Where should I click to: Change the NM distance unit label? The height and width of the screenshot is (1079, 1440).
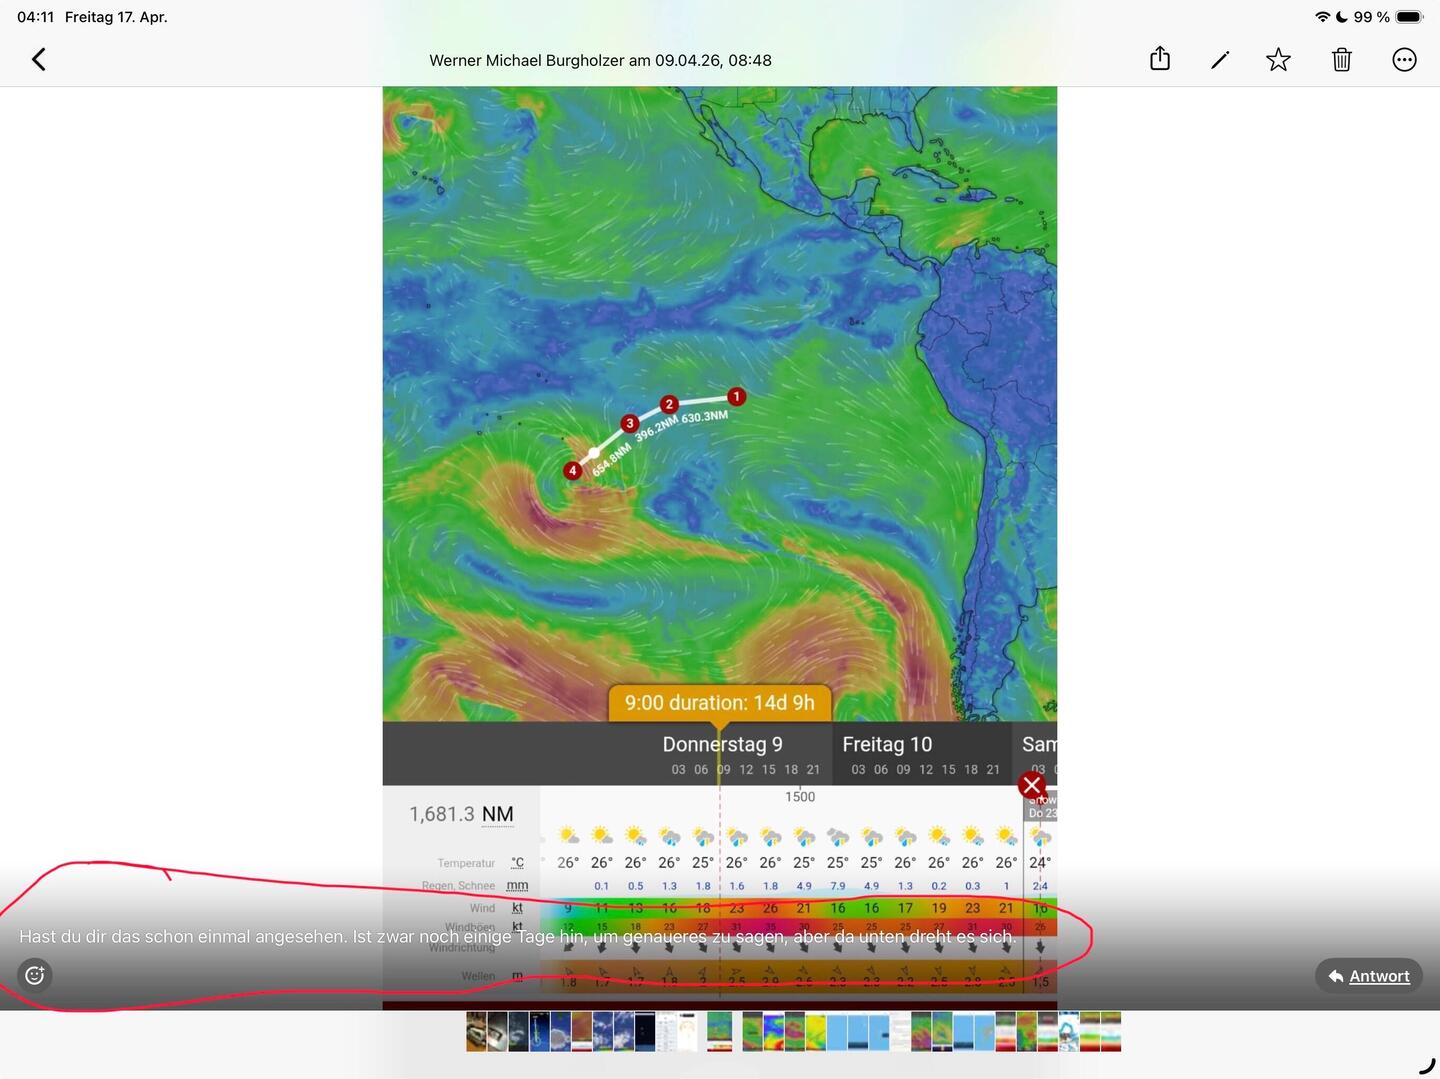coord(497,815)
